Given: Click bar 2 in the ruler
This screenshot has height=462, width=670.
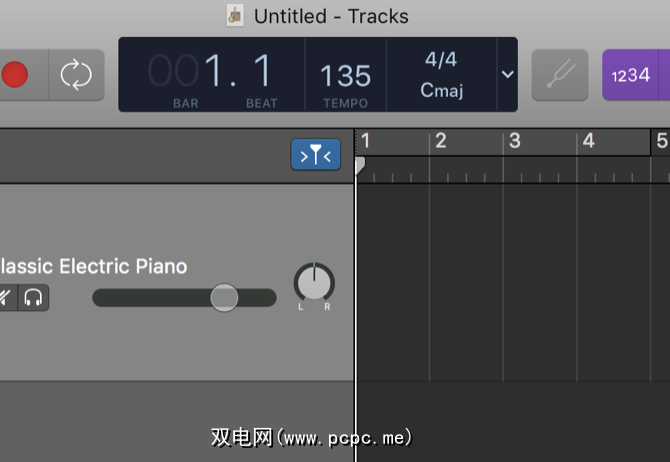Looking at the screenshot, I should pos(440,142).
